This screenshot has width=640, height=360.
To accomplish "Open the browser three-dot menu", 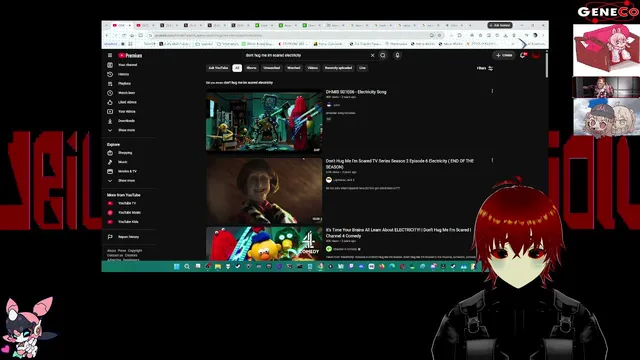I will (x=543, y=36).
